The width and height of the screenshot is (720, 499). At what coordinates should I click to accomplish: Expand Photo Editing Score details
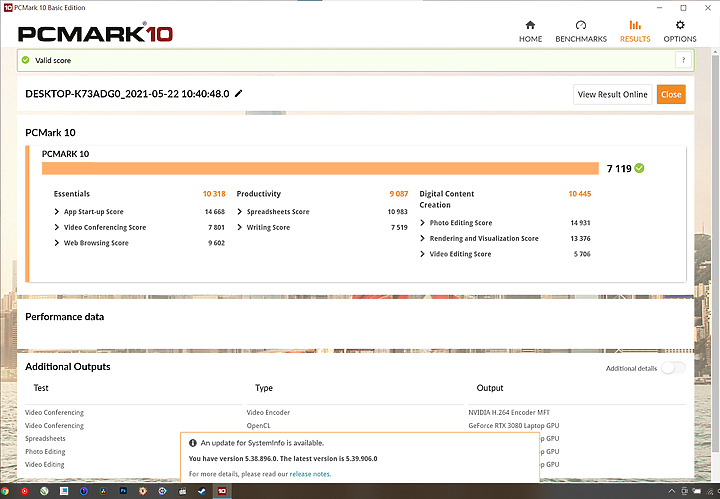pos(422,223)
